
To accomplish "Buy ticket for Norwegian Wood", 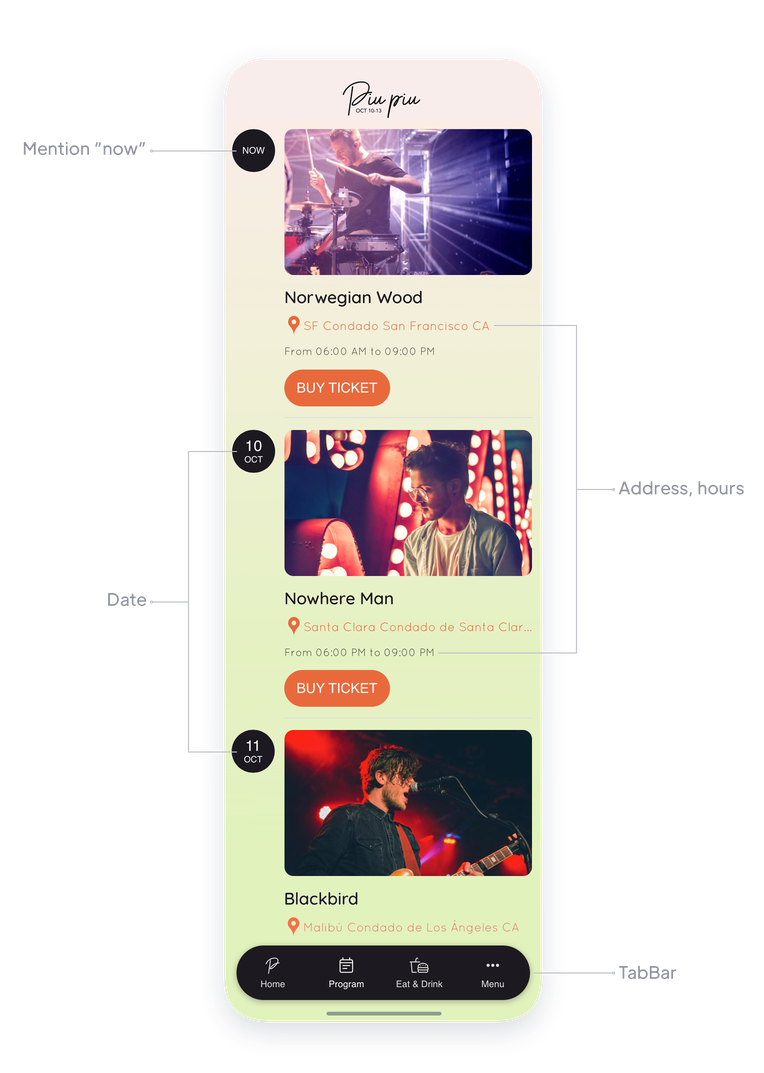I will click(x=337, y=388).
